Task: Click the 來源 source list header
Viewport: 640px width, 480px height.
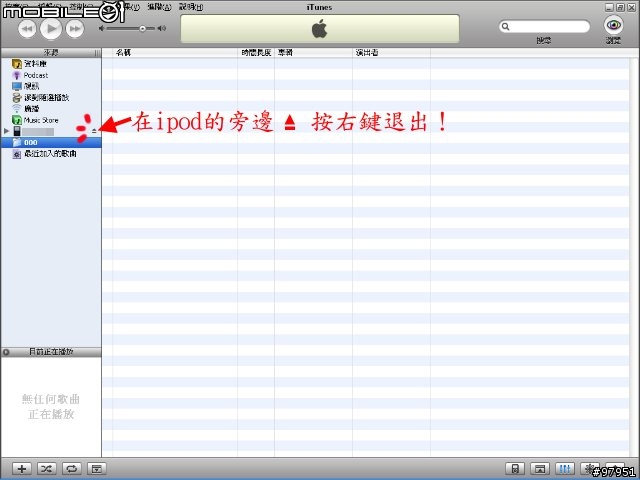Action: (51, 53)
